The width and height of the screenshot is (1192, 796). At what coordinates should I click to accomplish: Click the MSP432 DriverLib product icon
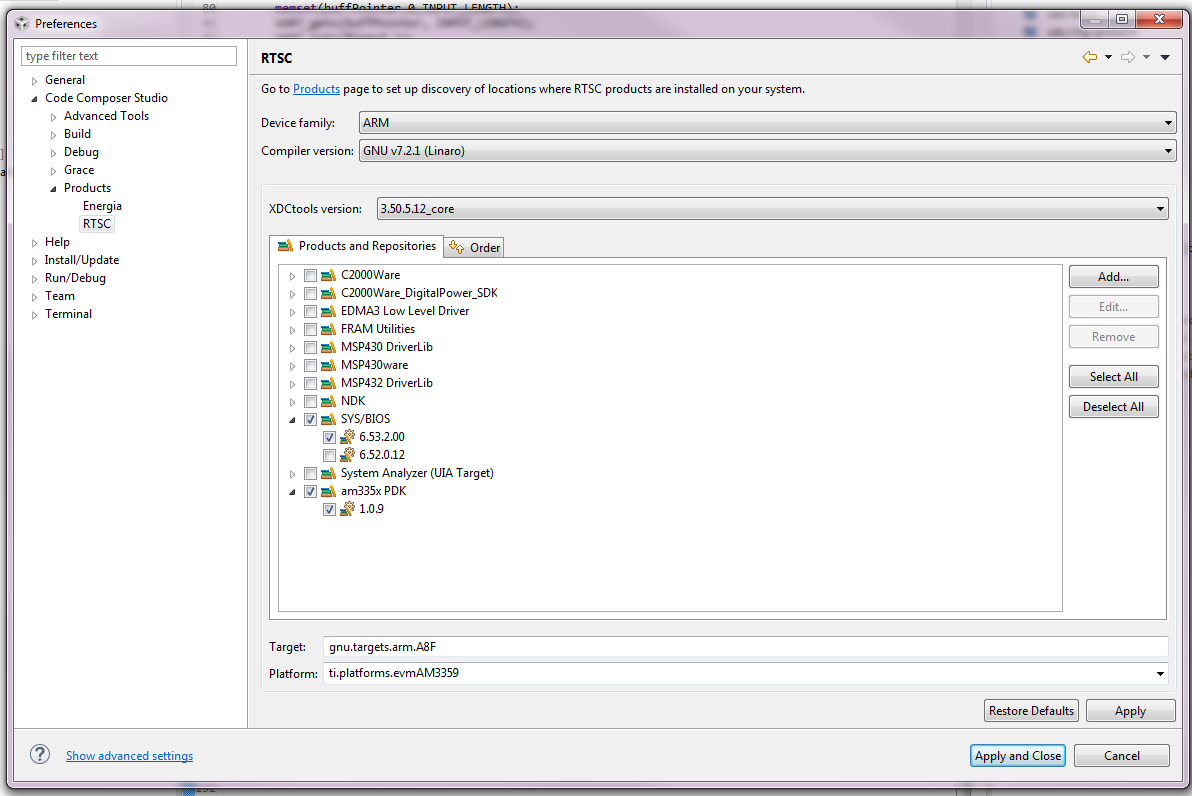pos(328,383)
